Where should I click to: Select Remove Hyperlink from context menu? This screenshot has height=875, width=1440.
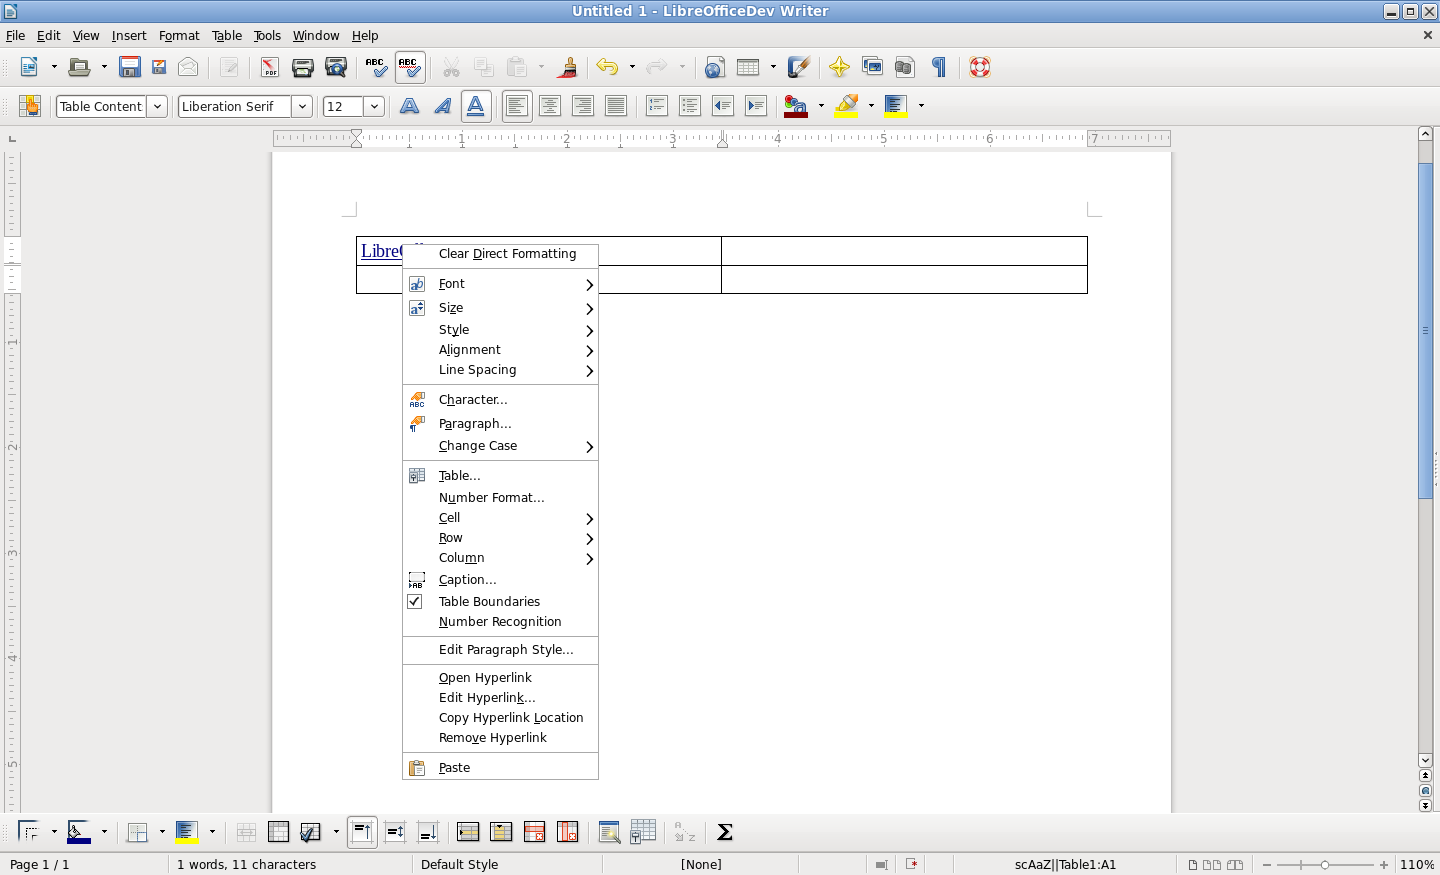pos(492,738)
